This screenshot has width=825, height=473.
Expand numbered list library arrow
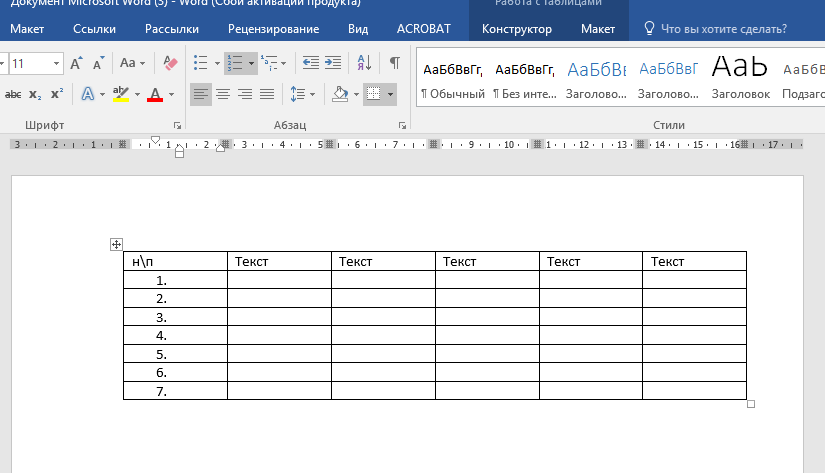[251, 64]
